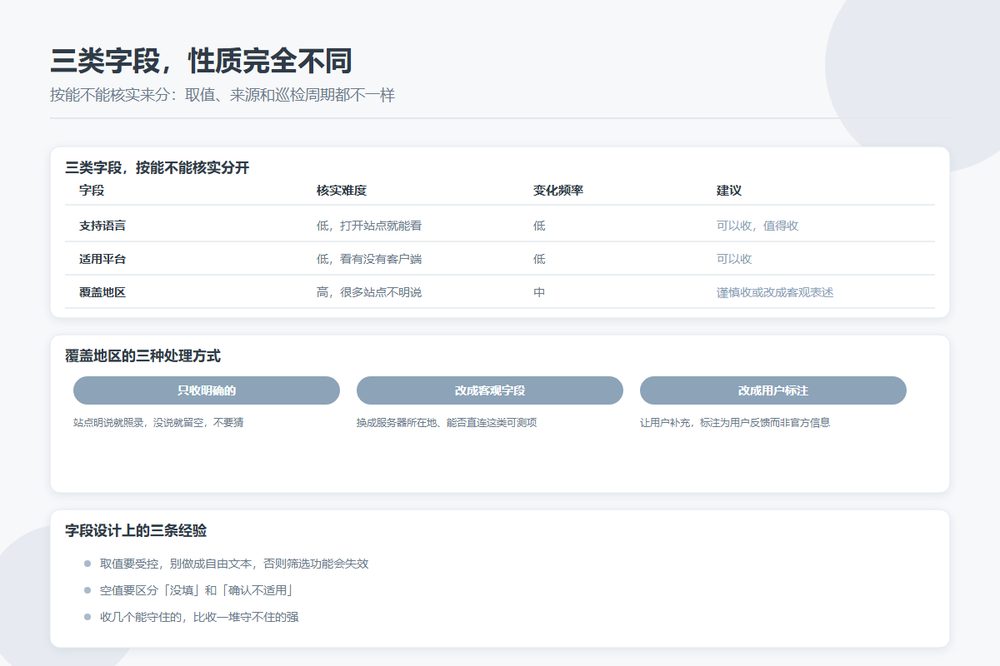1000x666 pixels.
Task: Click the 低 frequency cell in 适用平台 row
Action: (x=539, y=258)
